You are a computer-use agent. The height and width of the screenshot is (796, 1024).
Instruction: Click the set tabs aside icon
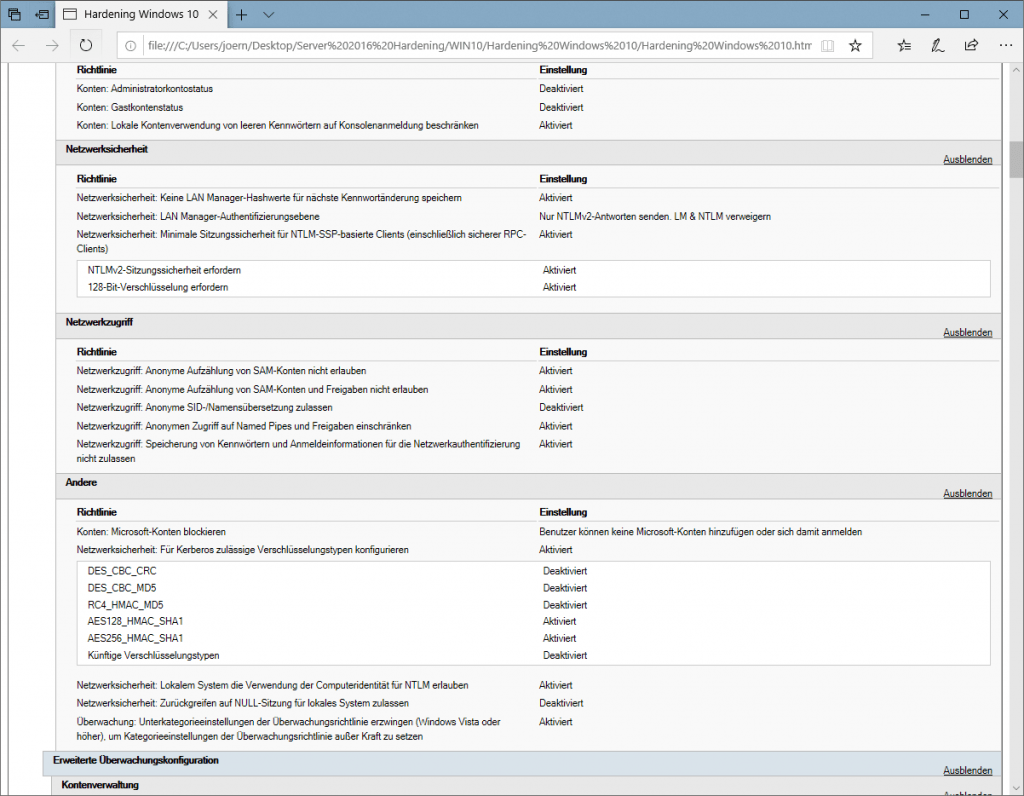[12, 14]
